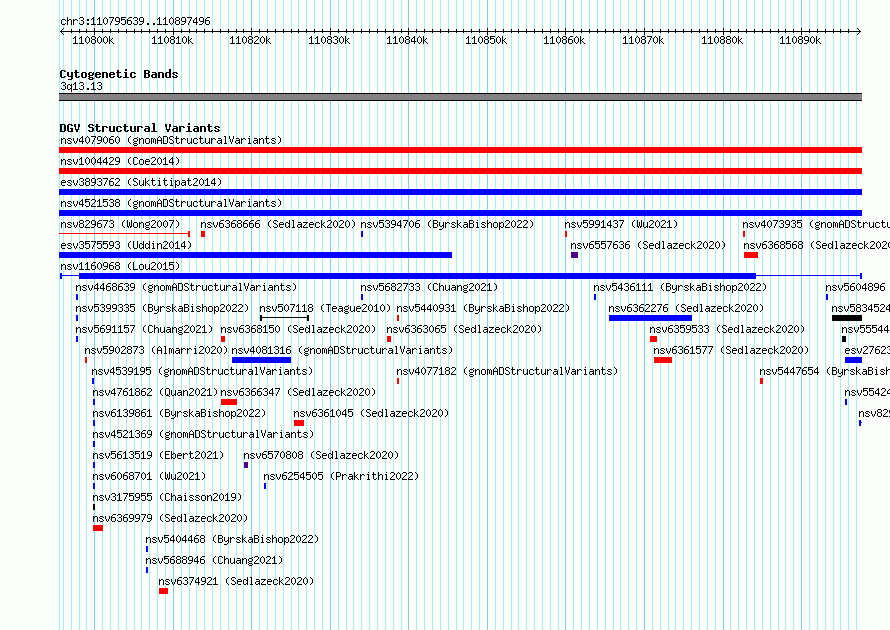Screen dimensions: 890x630
Task: Select the DGV Structural Variants track title
Action: 140,128
